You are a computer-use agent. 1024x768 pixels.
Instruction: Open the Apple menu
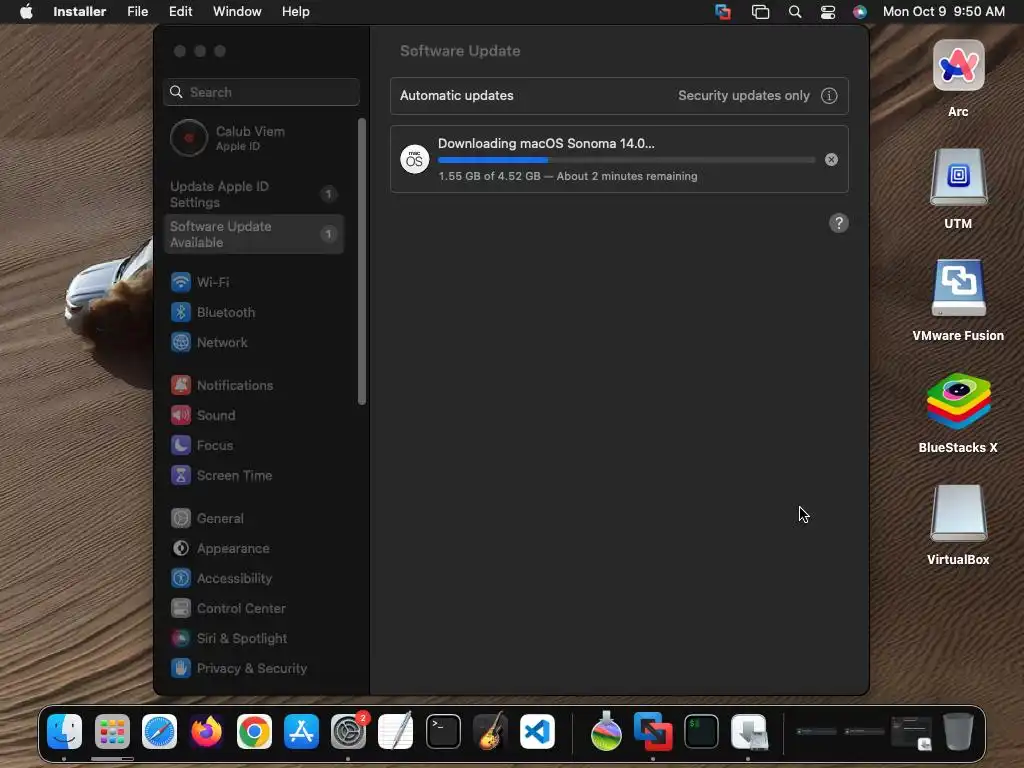coord(26,12)
